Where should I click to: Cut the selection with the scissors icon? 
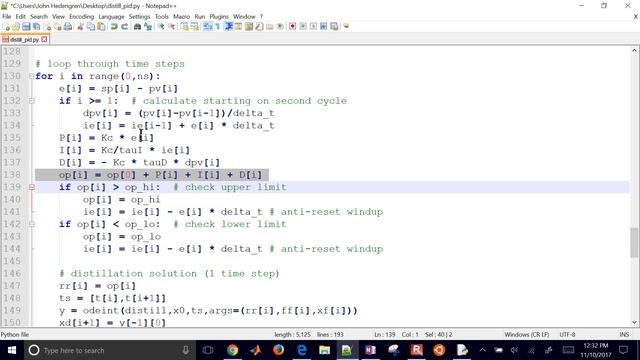point(80,27)
